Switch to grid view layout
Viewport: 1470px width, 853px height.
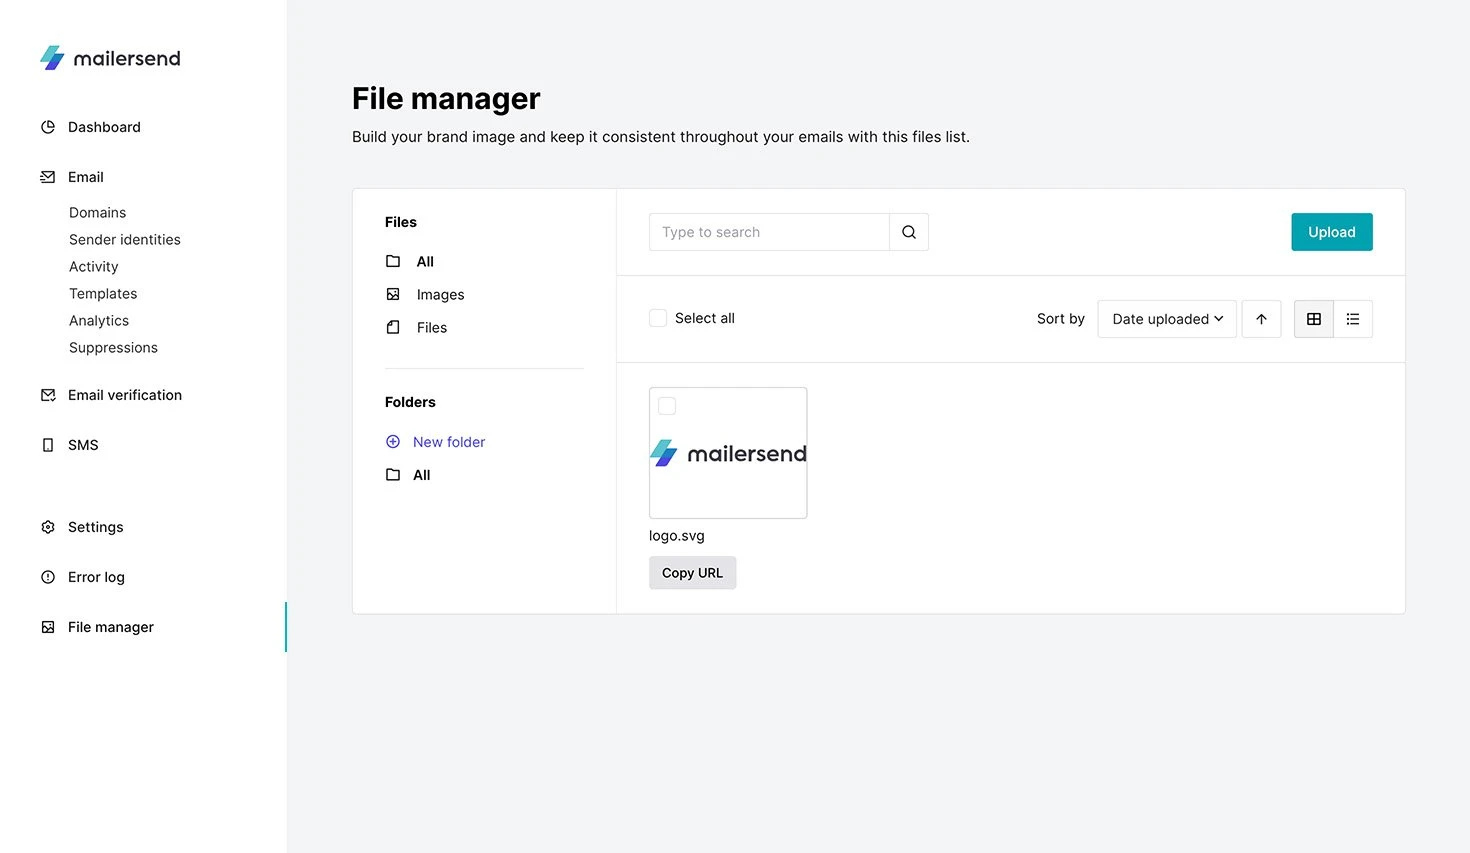click(1313, 319)
